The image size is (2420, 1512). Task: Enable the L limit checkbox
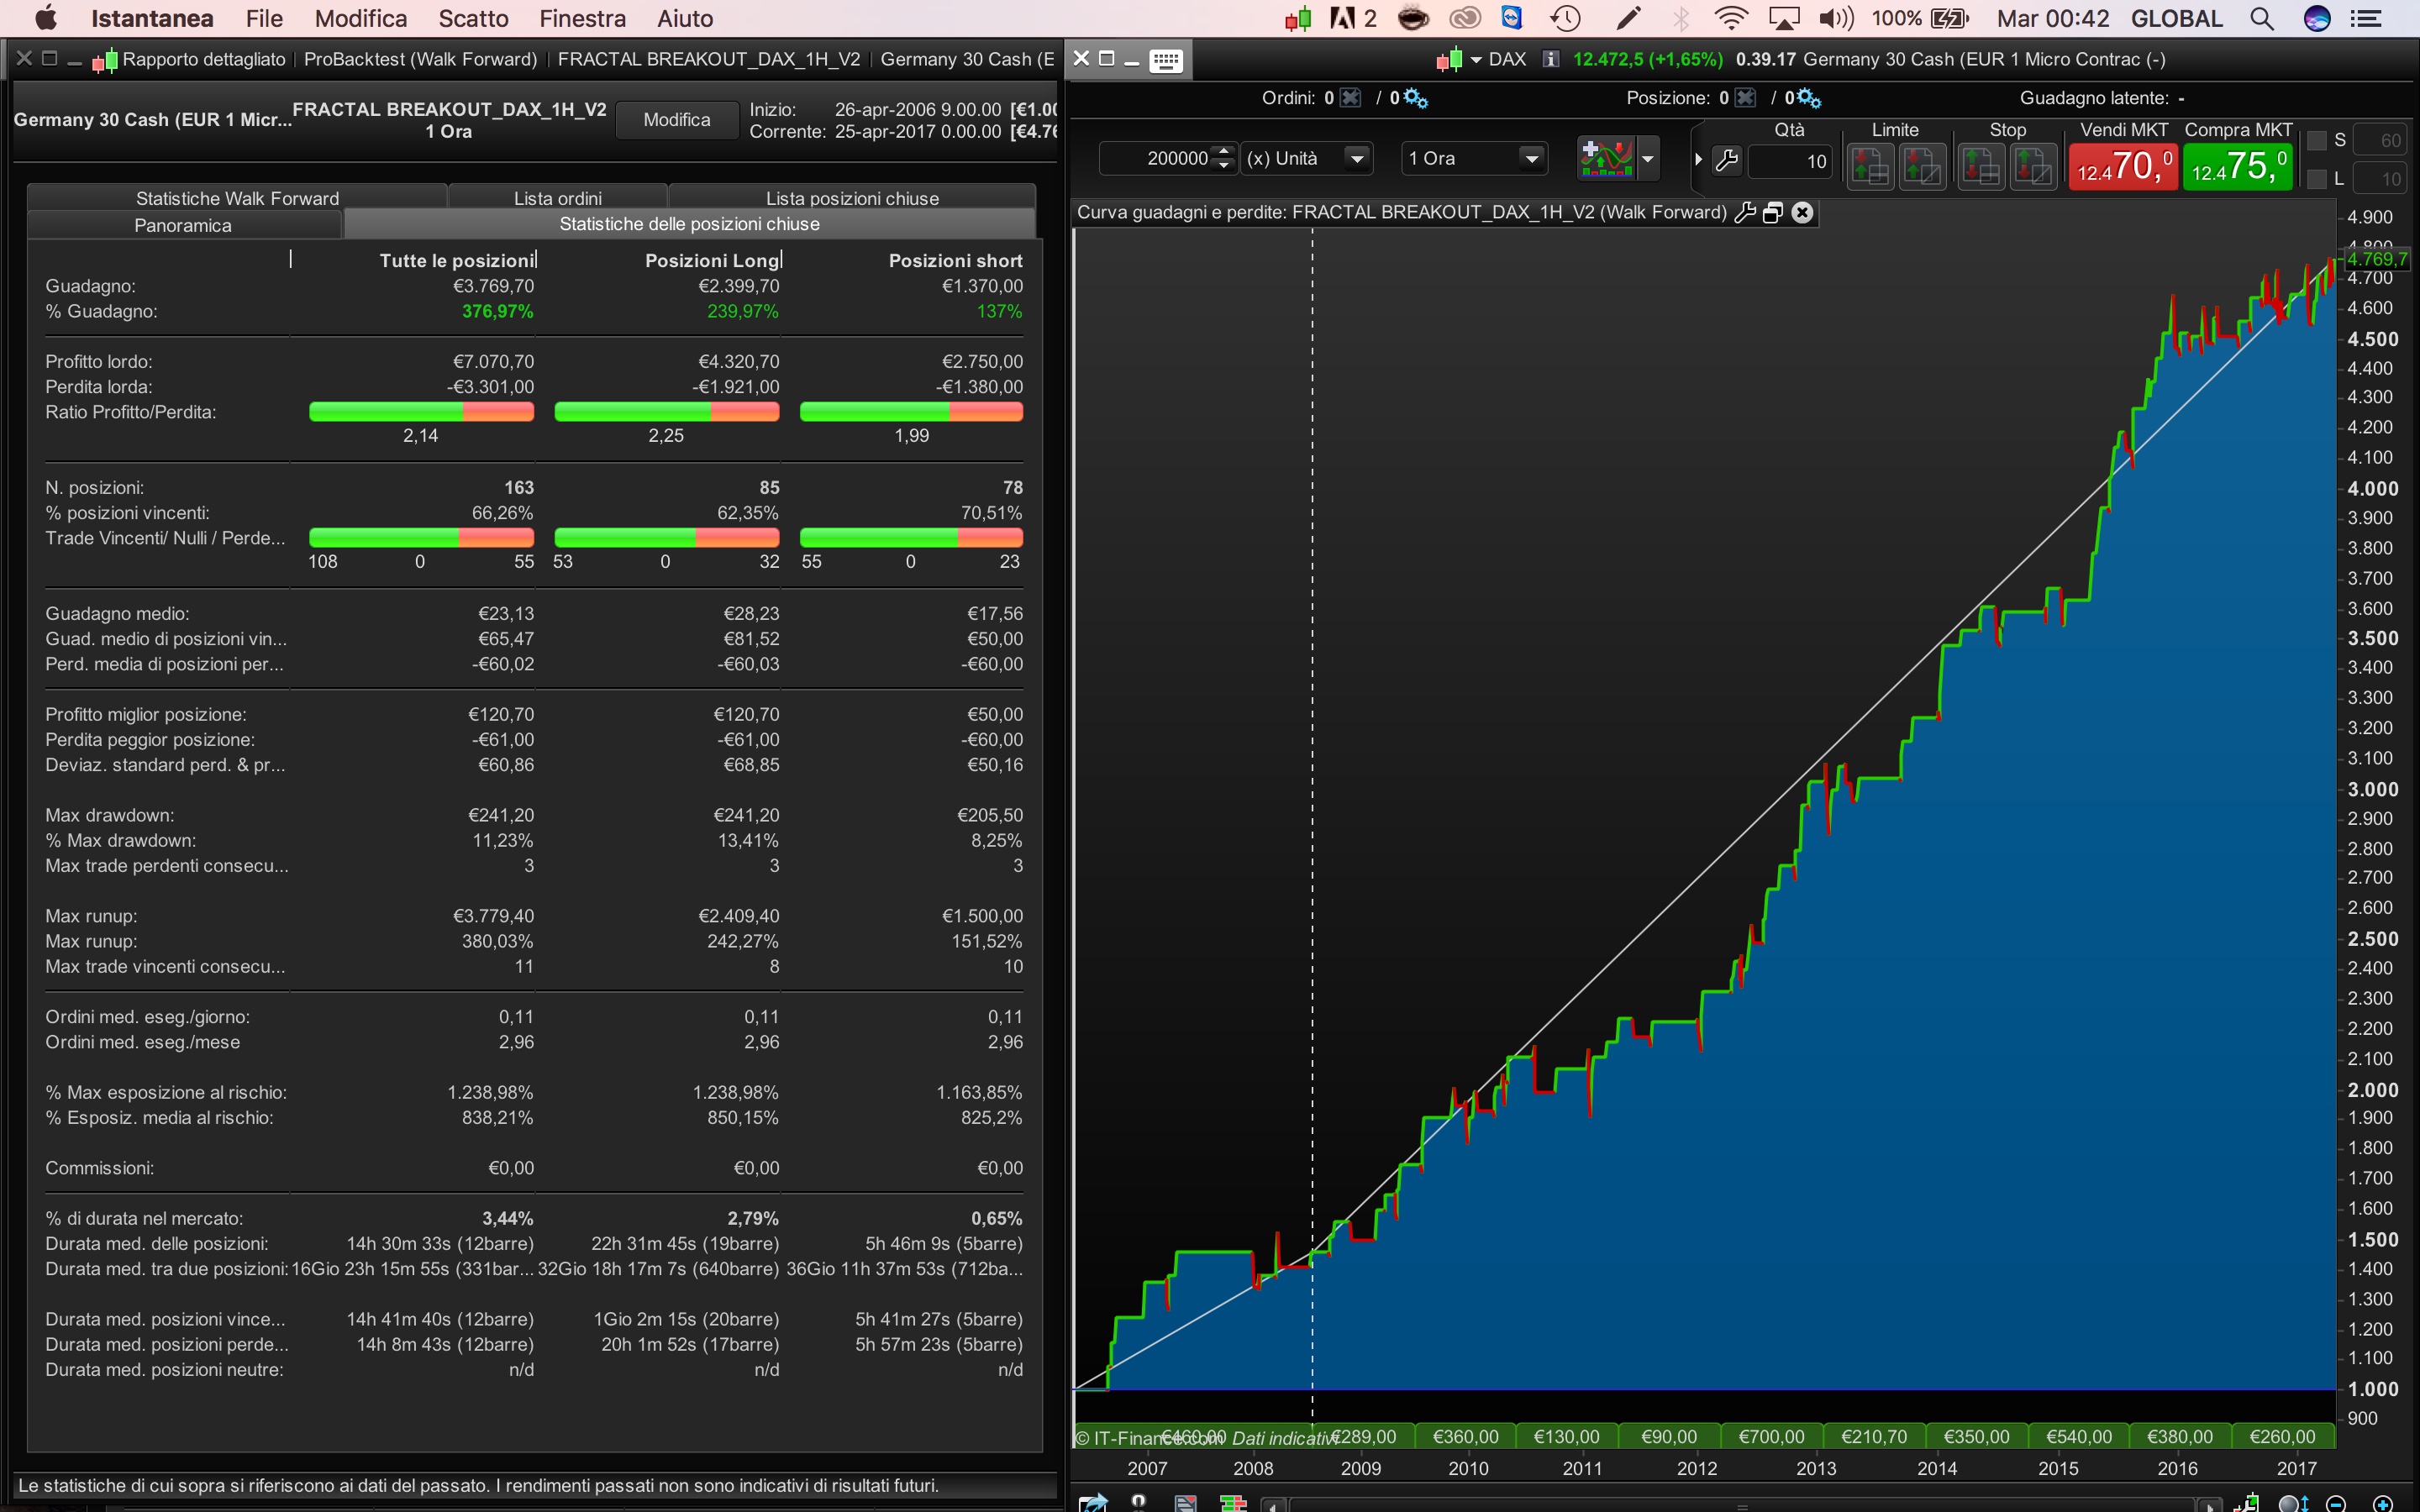click(x=2316, y=179)
